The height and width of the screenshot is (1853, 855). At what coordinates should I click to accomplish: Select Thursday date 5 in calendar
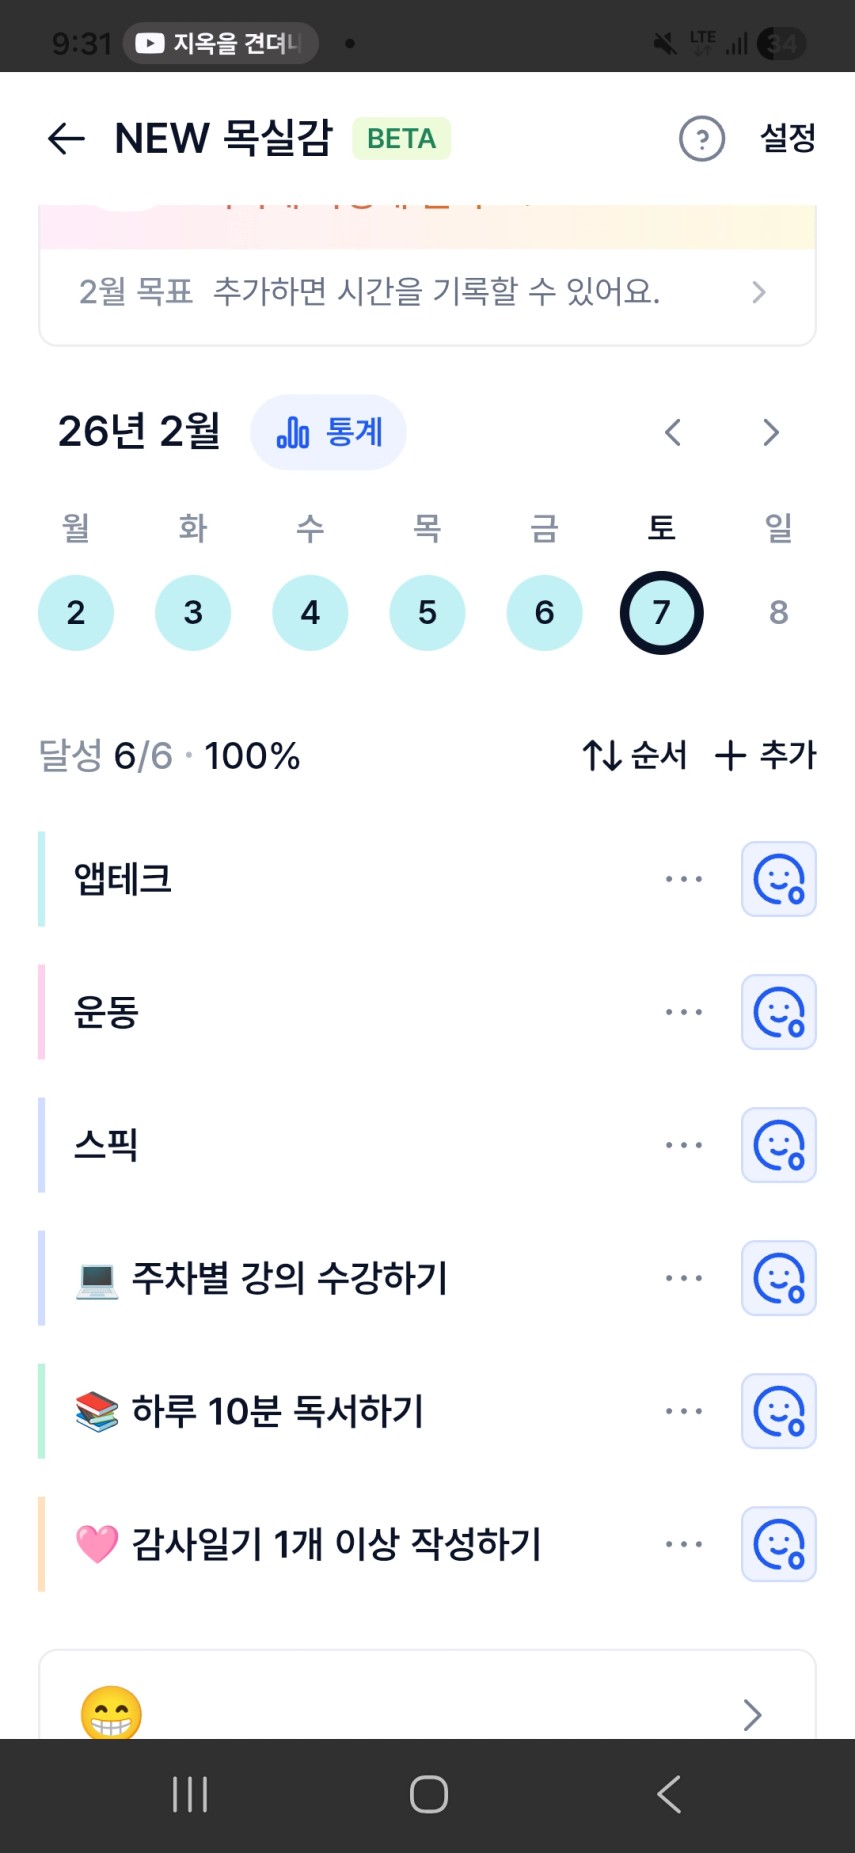coord(427,613)
